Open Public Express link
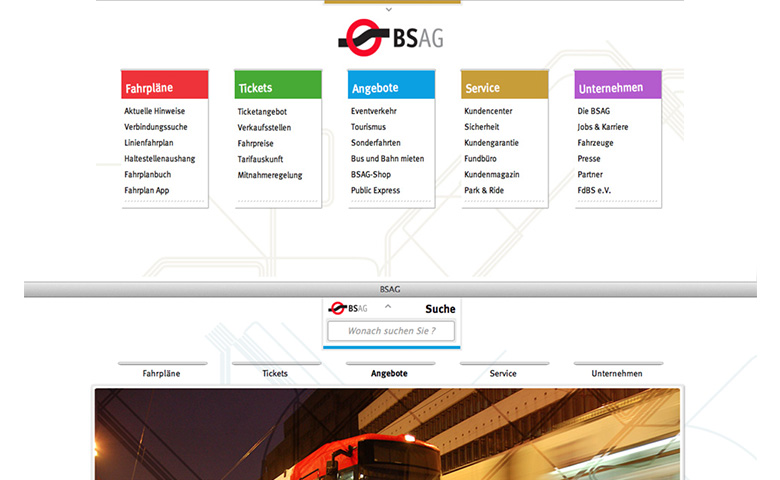Viewport: 780px width, 480px height. point(375,191)
